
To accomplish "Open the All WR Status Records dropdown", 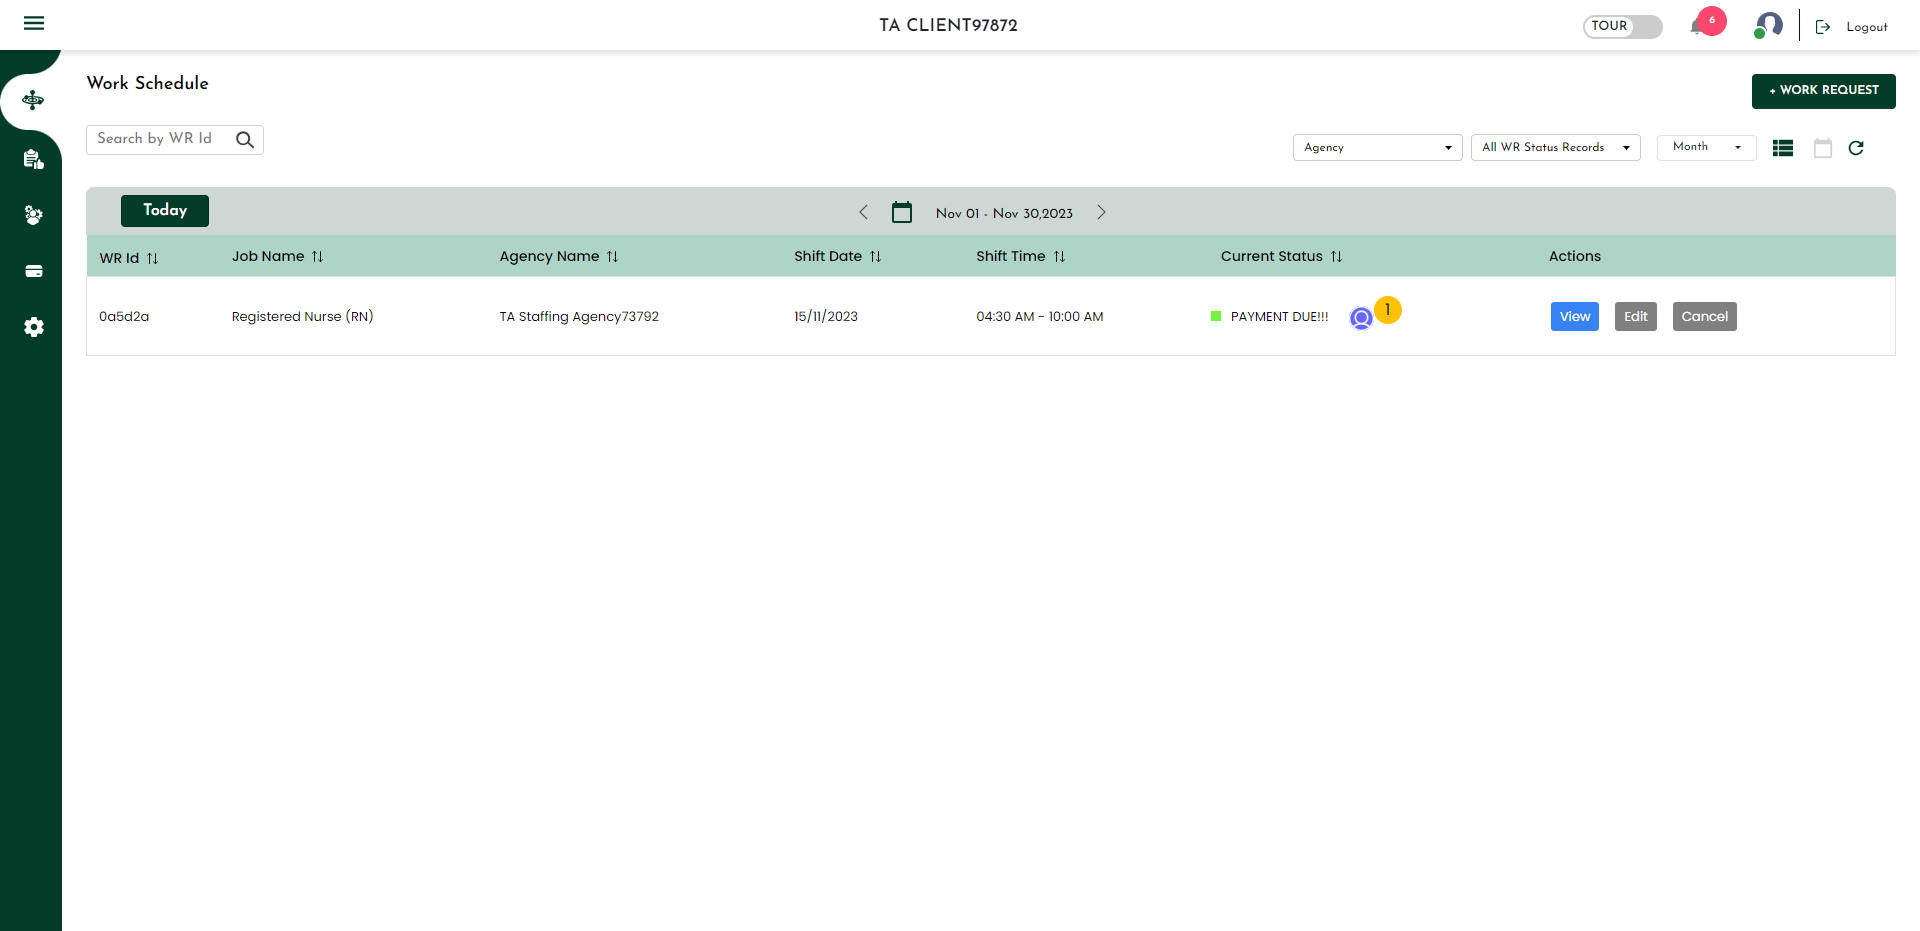I will coord(1555,147).
